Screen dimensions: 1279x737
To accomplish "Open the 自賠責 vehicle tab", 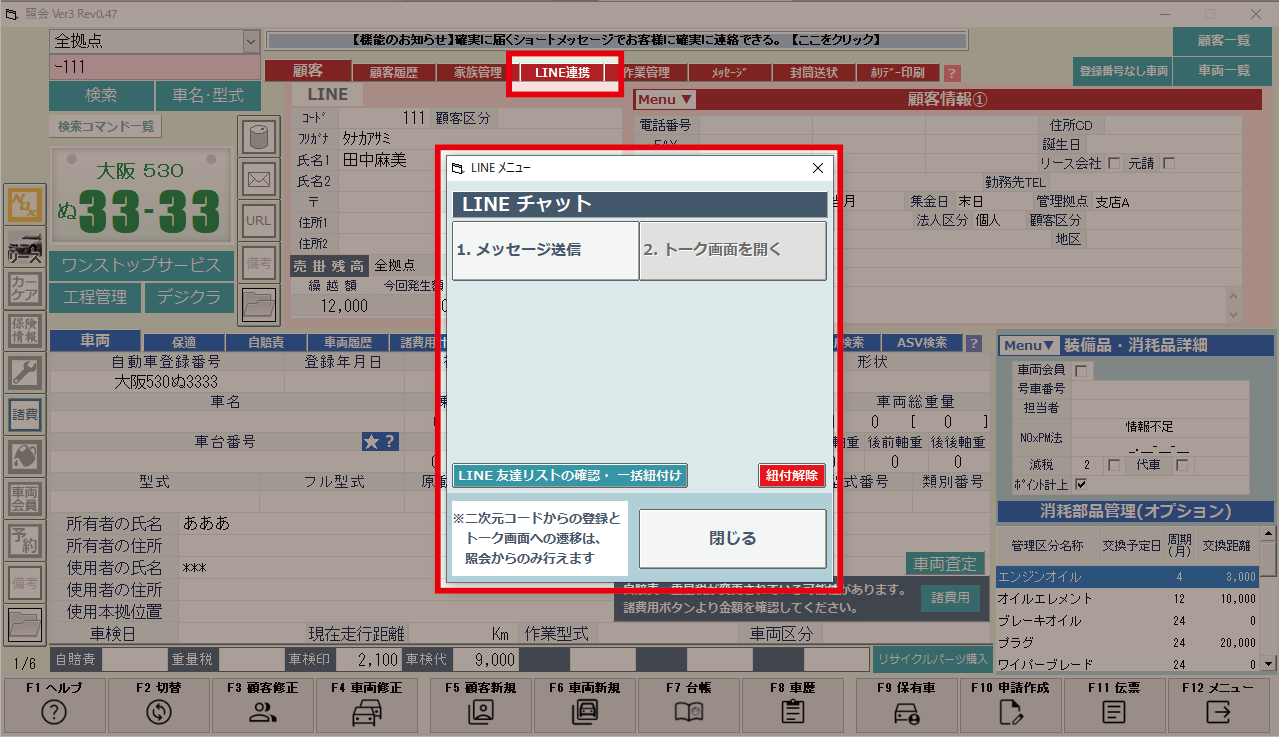I will tap(266, 342).
